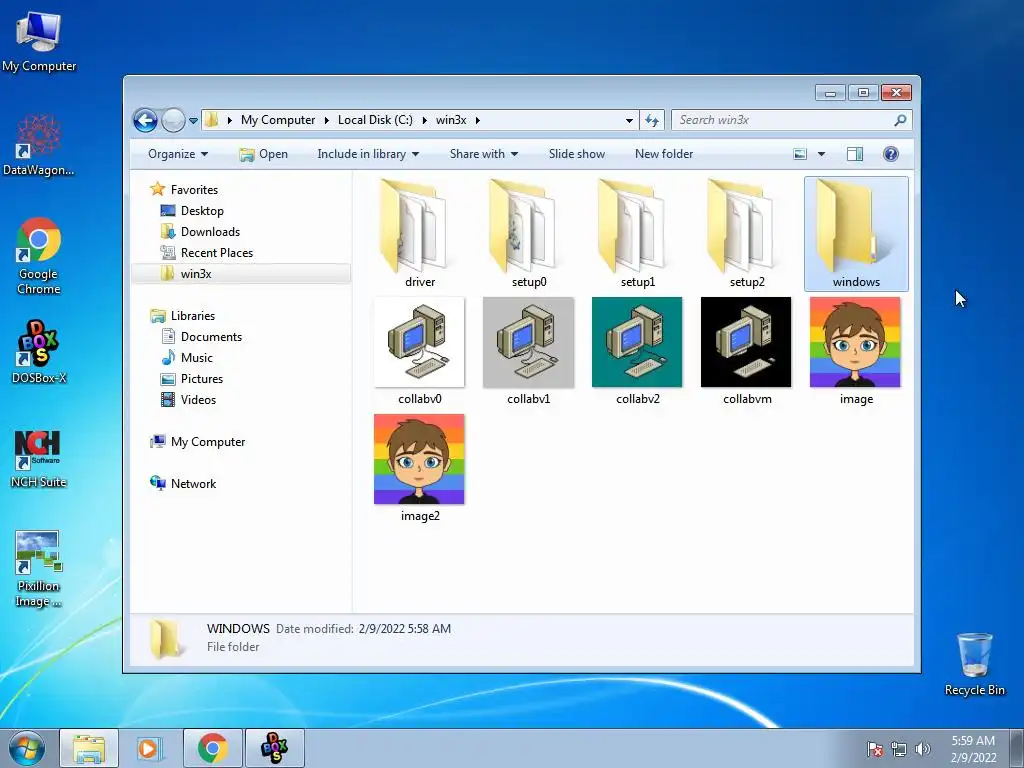
Task: Open Chrome from the taskbar
Action: pyautogui.click(x=213, y=748)
